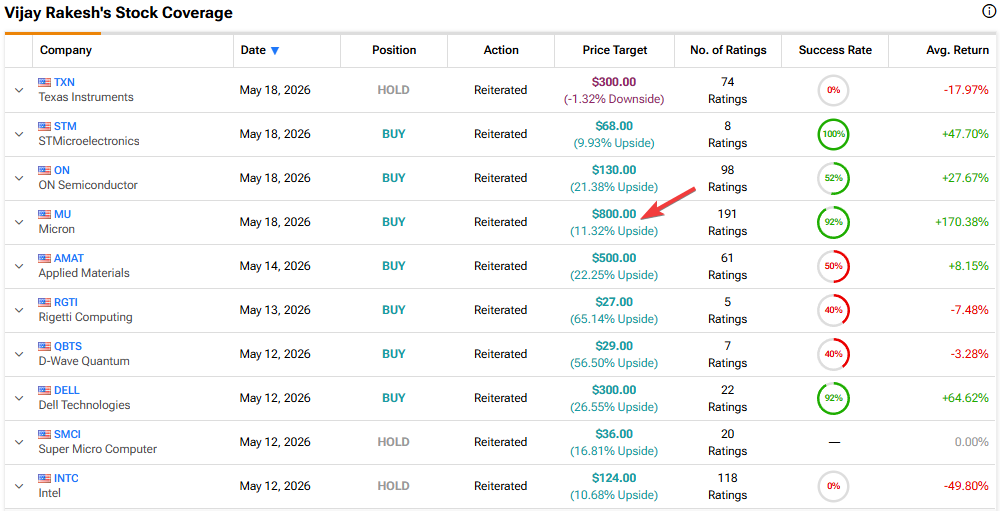The height and width of the screenshot is (511, 1000).
Task: Click the US flag icon next to INTC
Action: tap(44, 478)
